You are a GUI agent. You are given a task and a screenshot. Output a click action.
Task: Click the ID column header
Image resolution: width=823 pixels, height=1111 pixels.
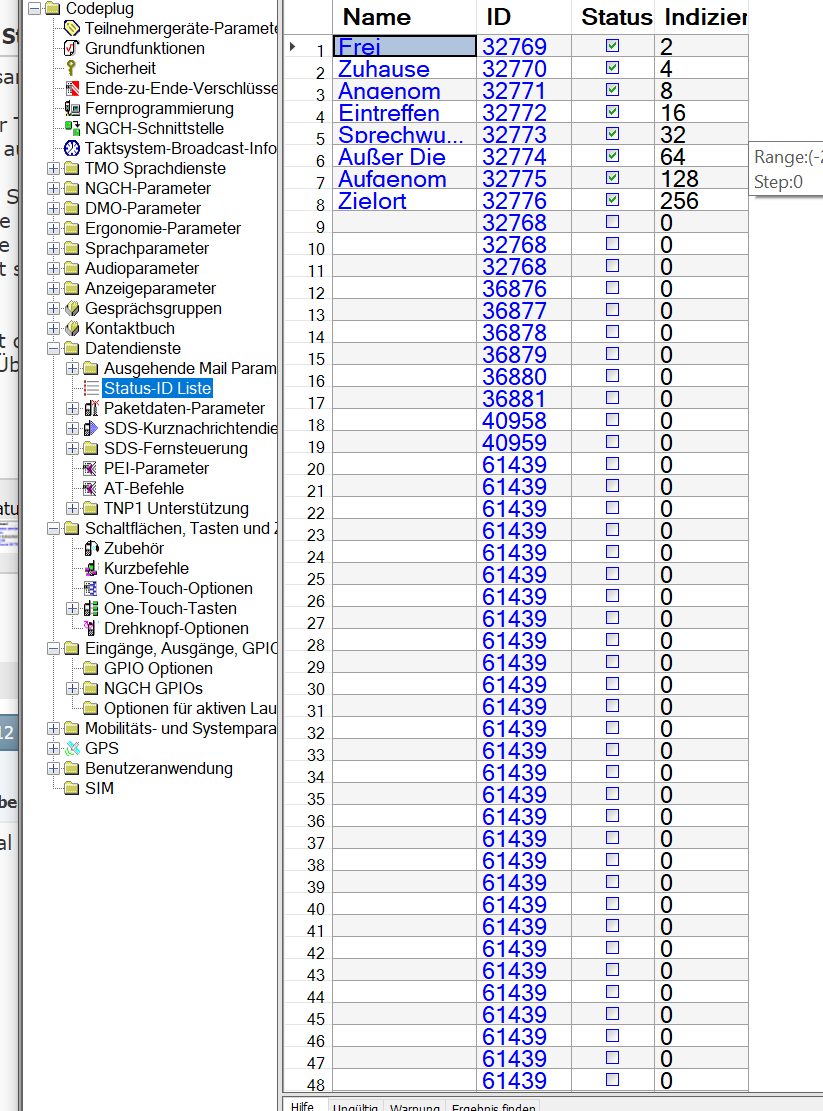pos(499,17)
